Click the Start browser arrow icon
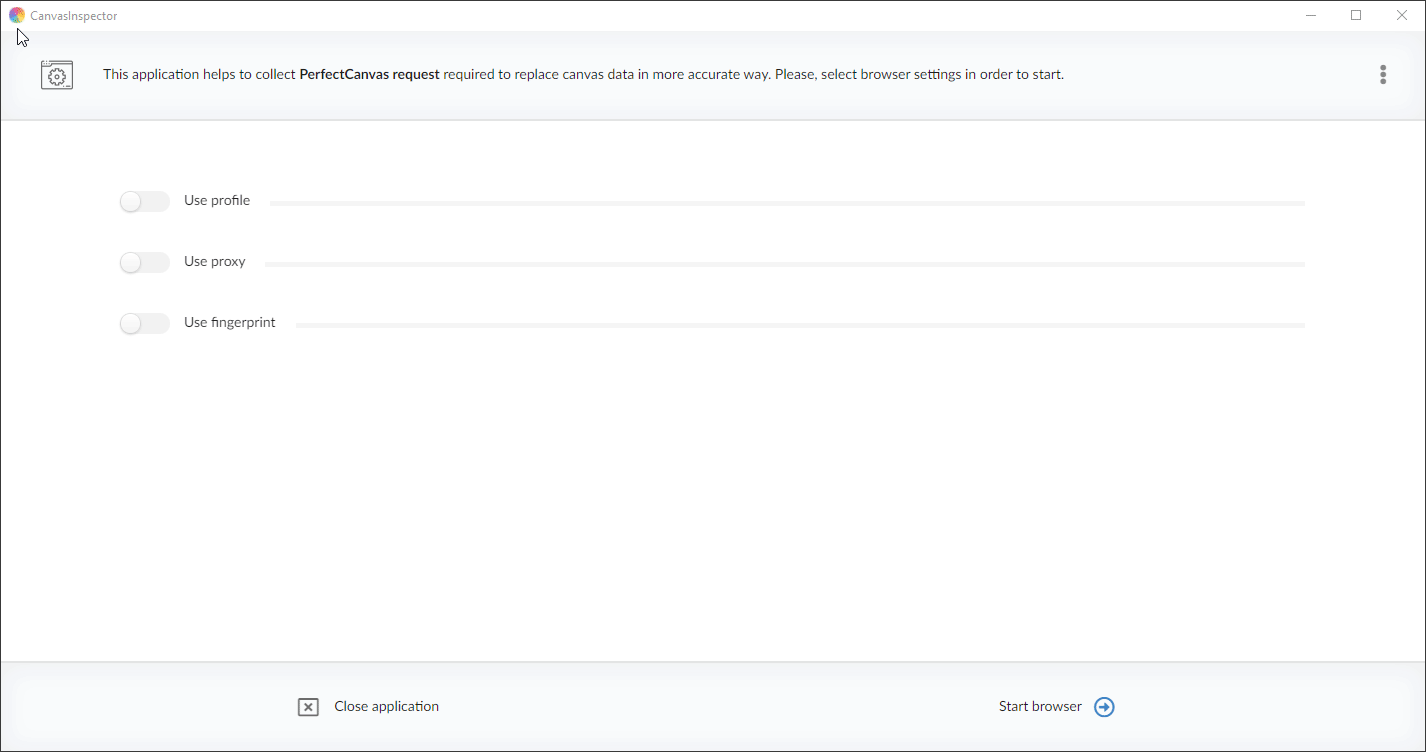Image resolution: width=1426 pixels, height=752 pixels. point(1104,707)
